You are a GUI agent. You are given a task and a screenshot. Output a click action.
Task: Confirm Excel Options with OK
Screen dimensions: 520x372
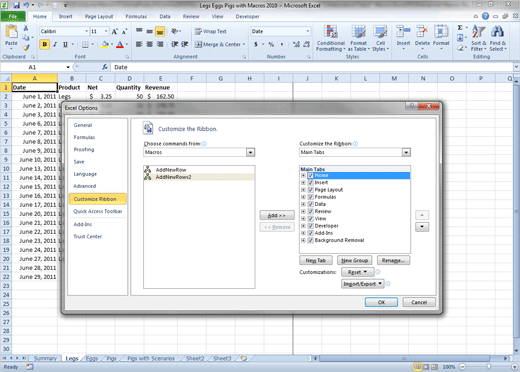coord(381,302)
